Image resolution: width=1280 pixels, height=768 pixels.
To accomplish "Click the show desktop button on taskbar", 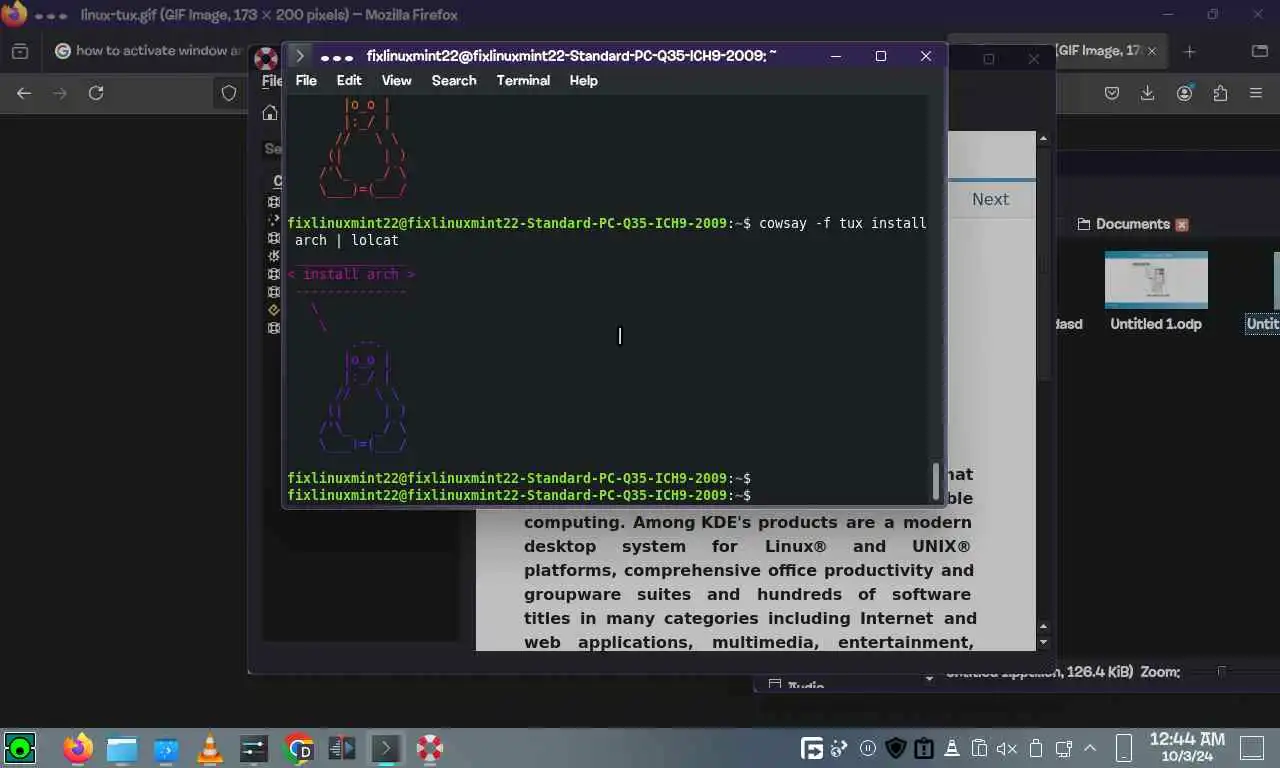I will coord(1252,748).
